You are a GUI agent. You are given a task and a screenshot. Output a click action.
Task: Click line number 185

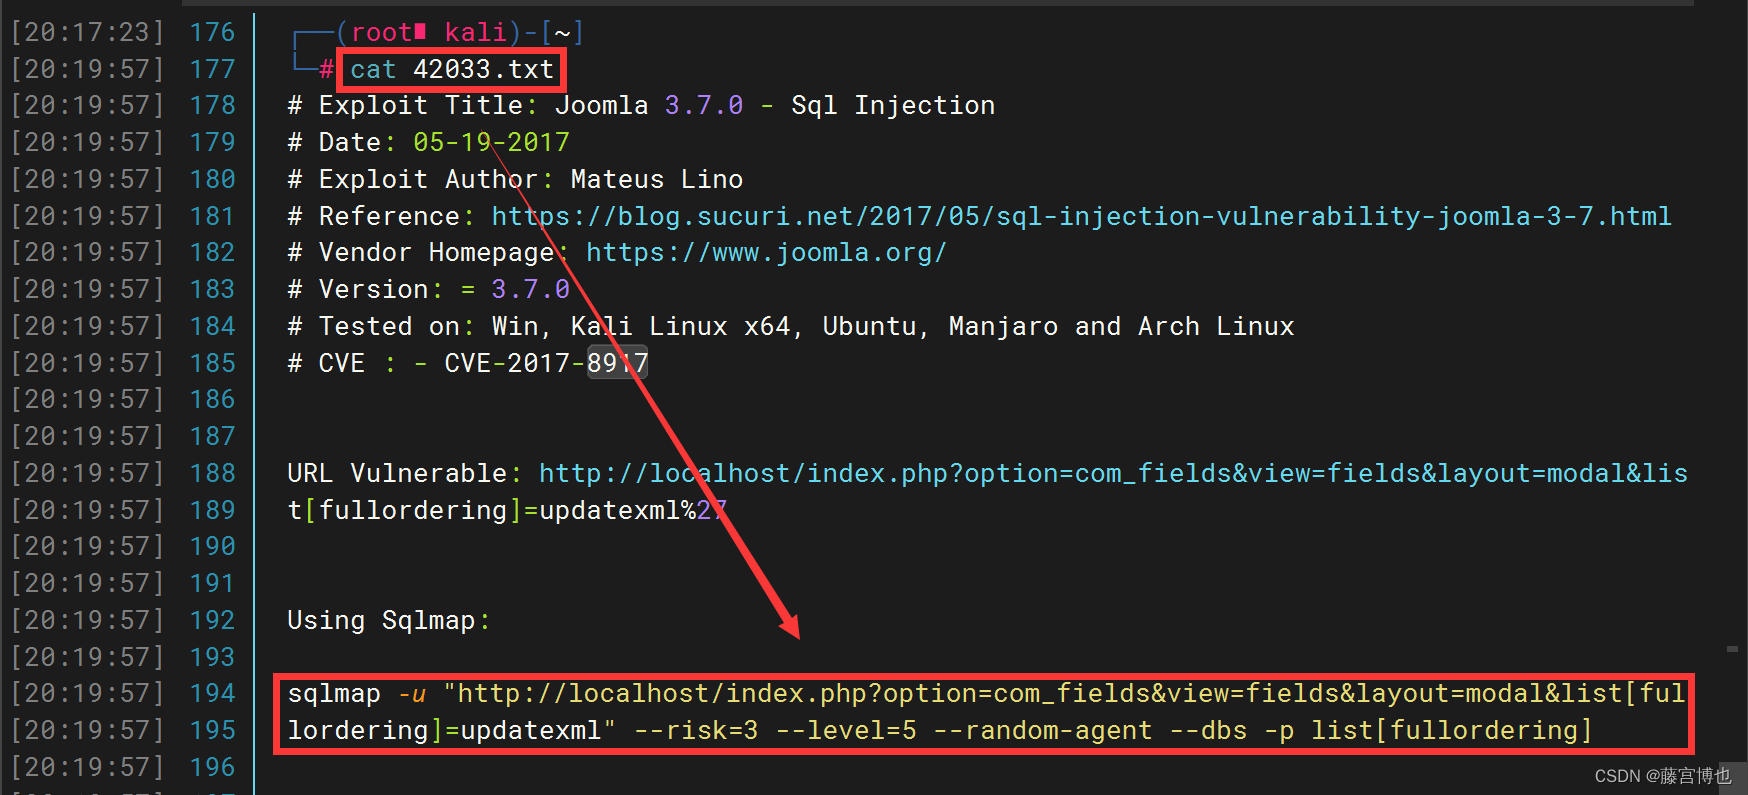(x=212, y=363)
